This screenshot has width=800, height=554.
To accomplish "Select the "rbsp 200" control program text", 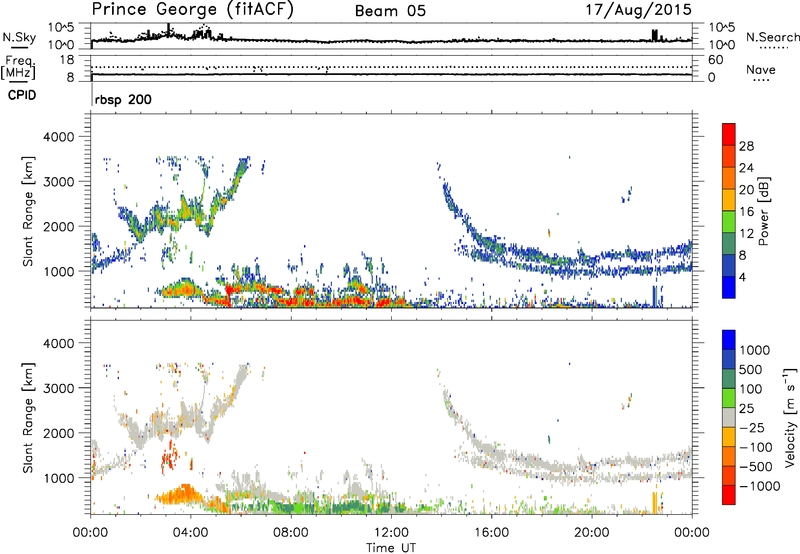I will click(123, 99).
